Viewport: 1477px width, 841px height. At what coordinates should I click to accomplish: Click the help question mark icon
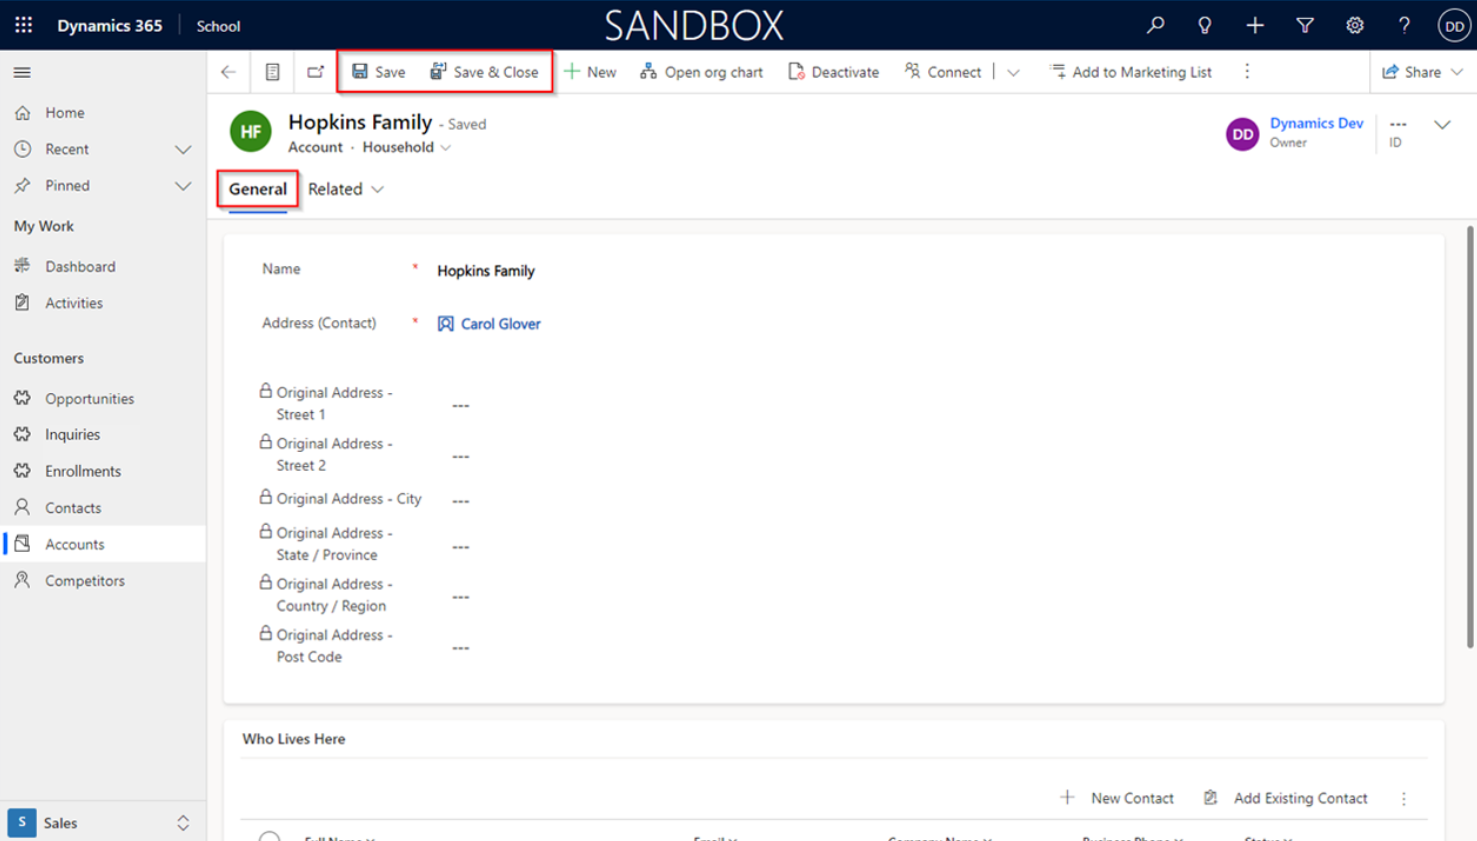tap(1404, 25)
